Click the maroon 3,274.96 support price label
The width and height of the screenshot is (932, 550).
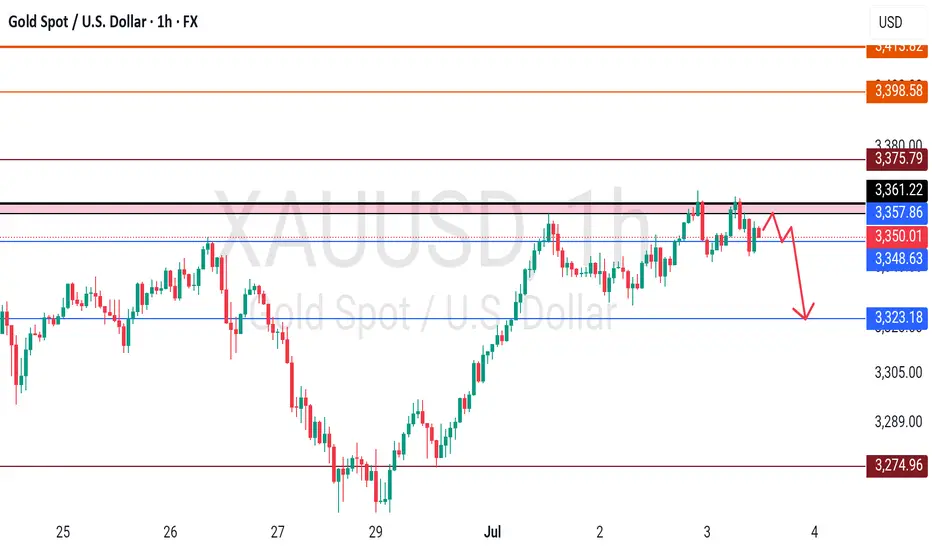click(x=897, y=464)
